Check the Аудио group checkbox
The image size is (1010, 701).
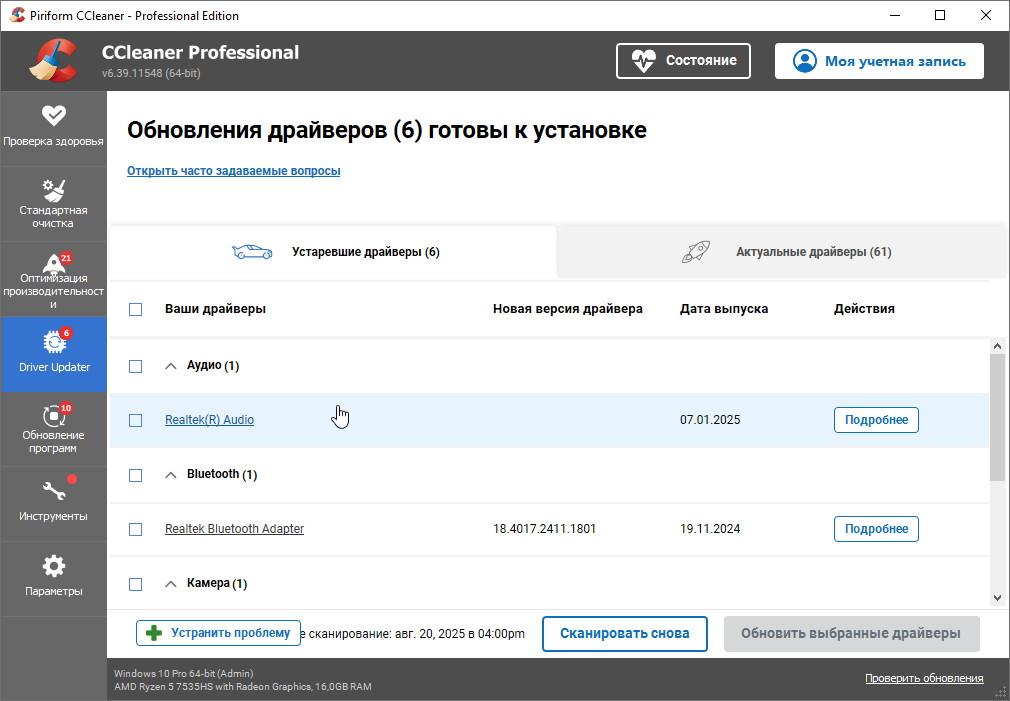(135, 366)
